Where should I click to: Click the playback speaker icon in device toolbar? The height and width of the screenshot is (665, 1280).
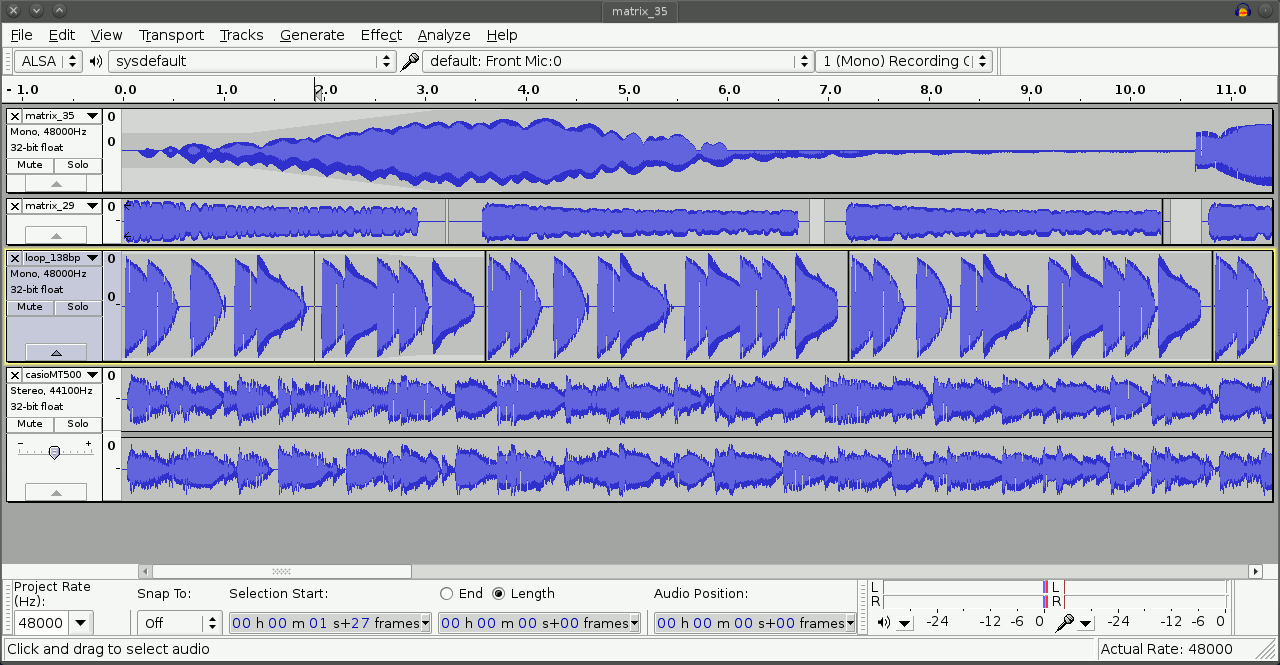pos(96,61)
